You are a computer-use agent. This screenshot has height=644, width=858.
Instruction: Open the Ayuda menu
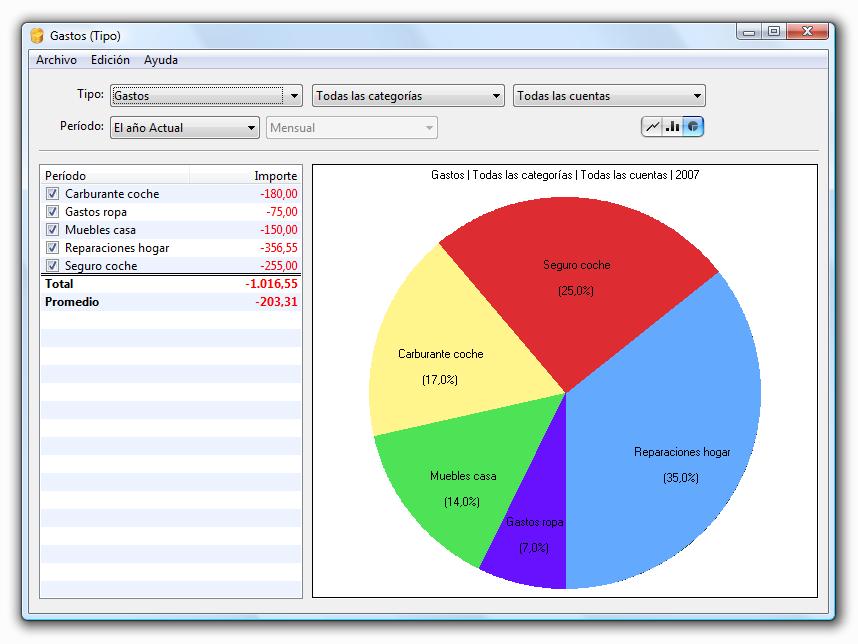(x=161, y=60)
